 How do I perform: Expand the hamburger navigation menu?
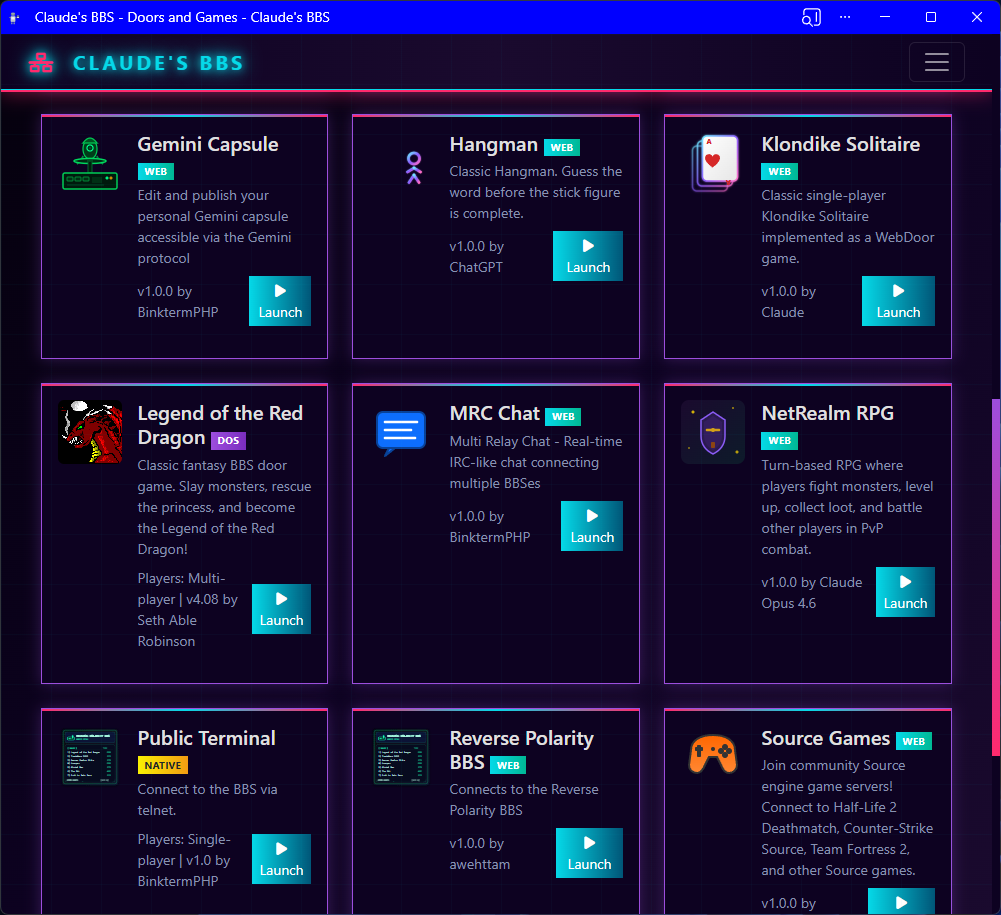pos(936,62)
